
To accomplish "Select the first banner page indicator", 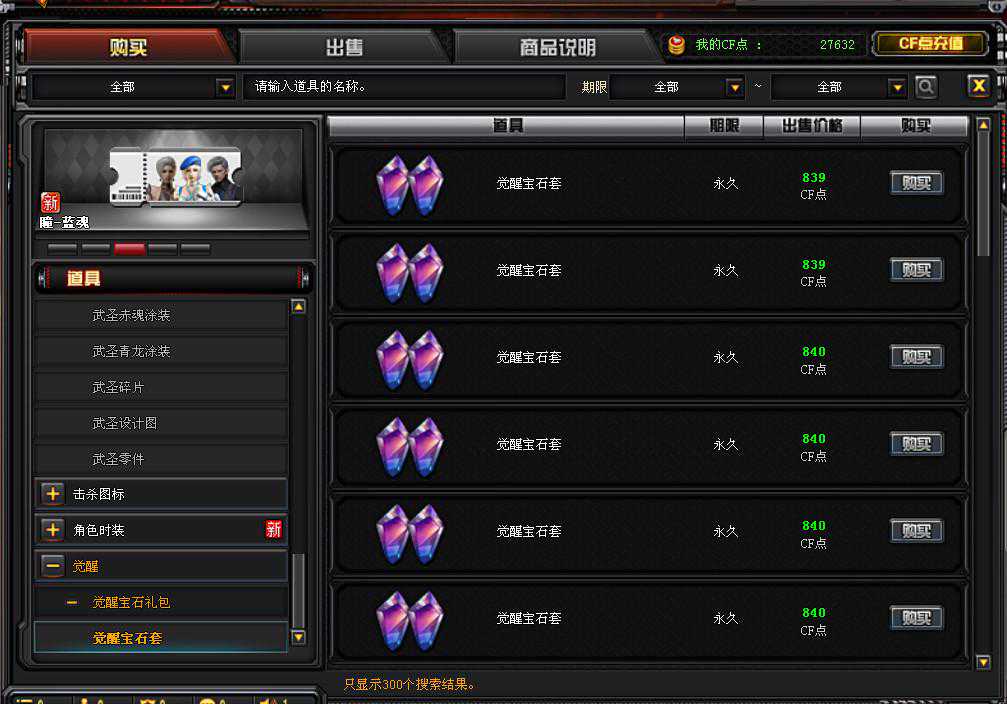I will 62,249.
